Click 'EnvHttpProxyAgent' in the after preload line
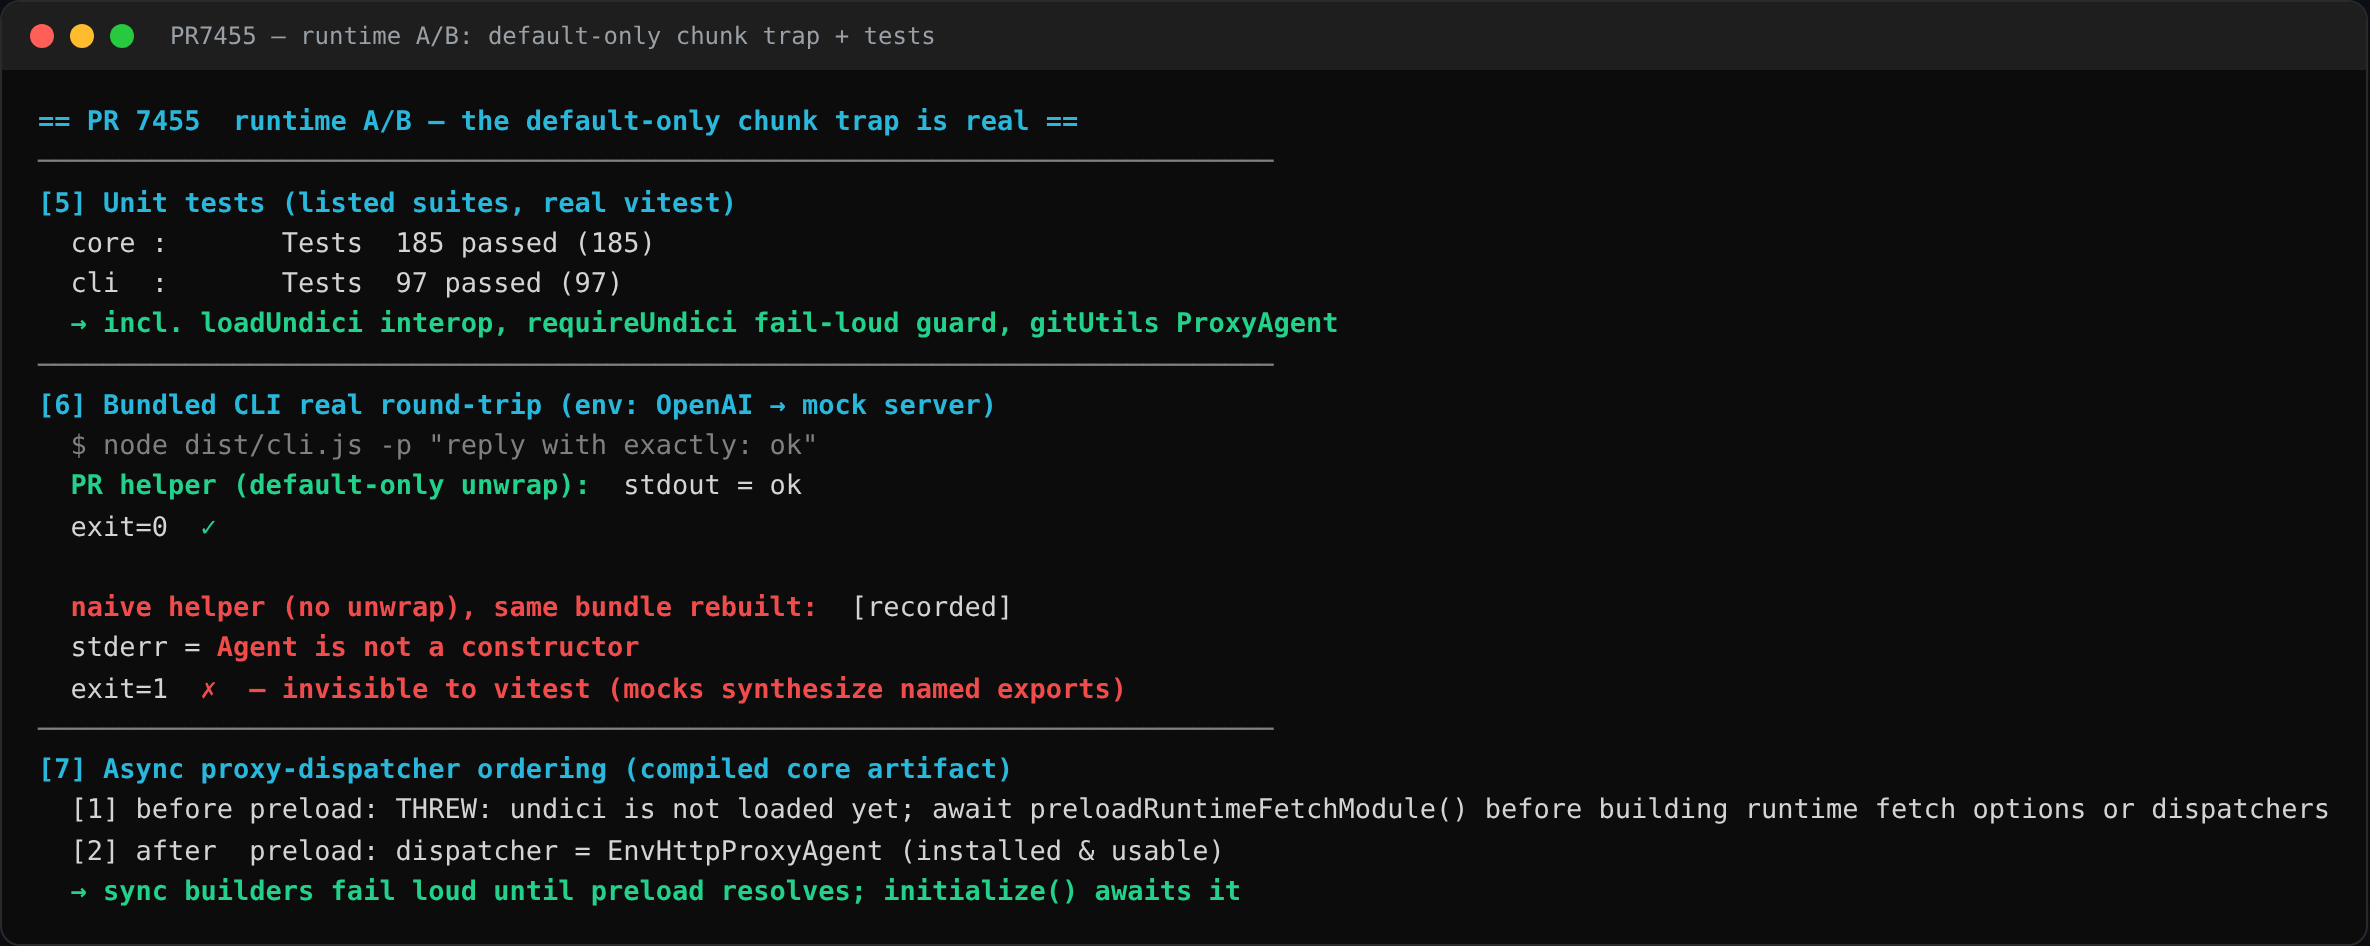The width and height of the screenshot is (2370, 946). [x=745, y=851]
